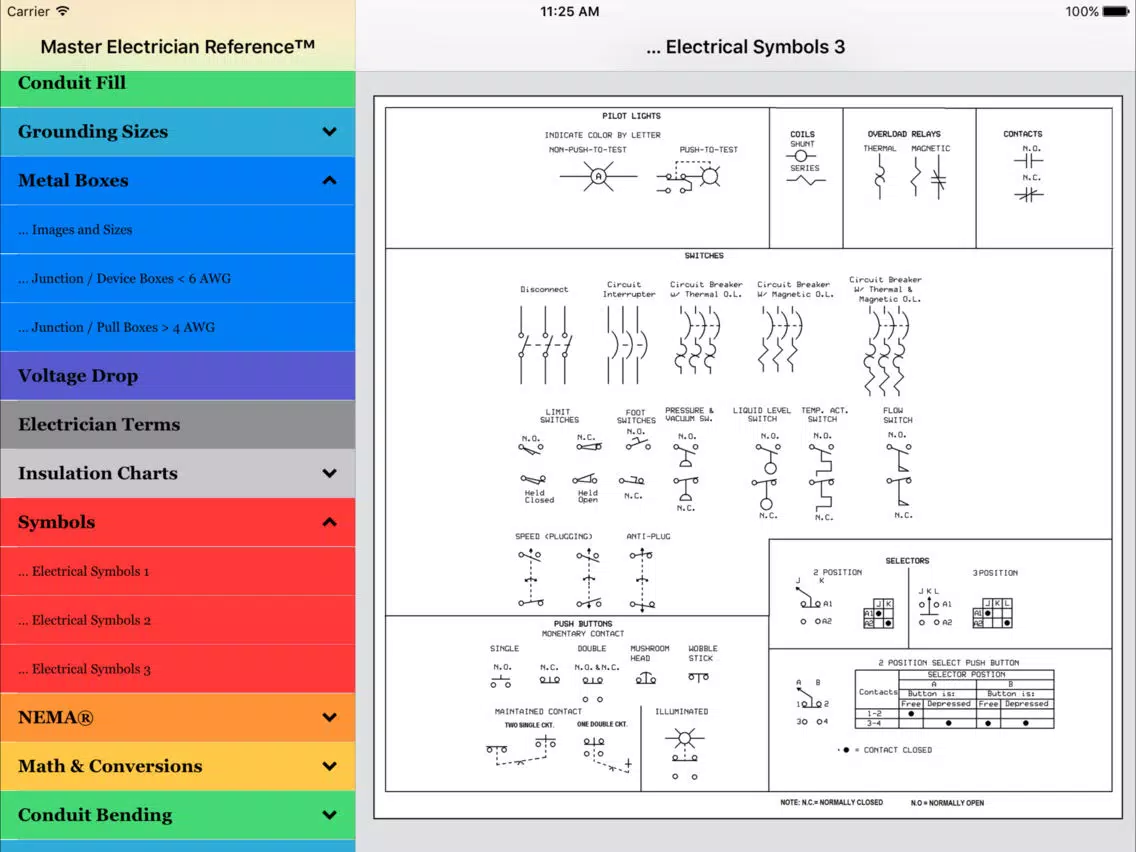Open Electrical Symbols 2 page
The width and height of the screenshot is (1136, 852).
tap(178, 620)
